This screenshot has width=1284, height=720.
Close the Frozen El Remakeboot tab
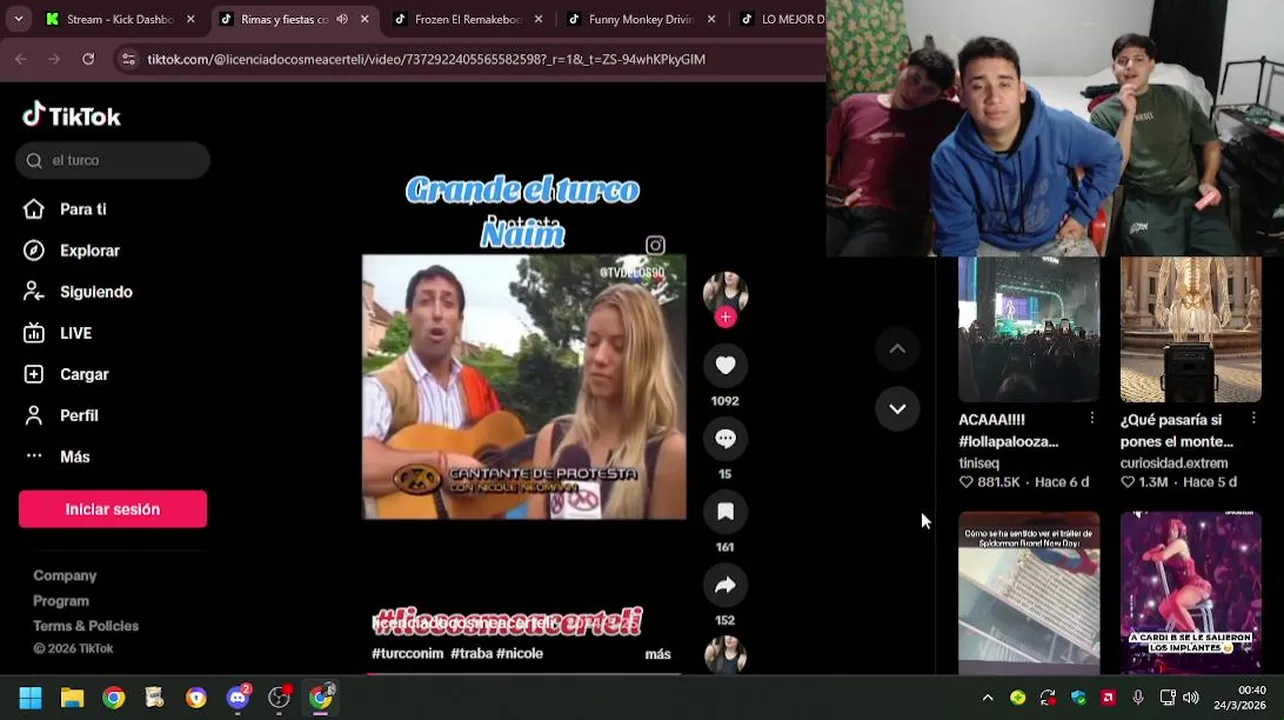[x=539, y=19]
